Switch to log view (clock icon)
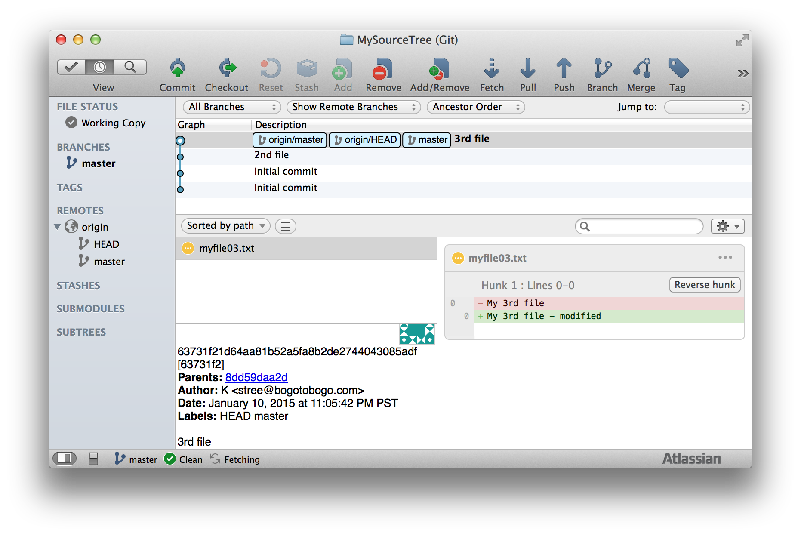 click(x=100, y=67)
